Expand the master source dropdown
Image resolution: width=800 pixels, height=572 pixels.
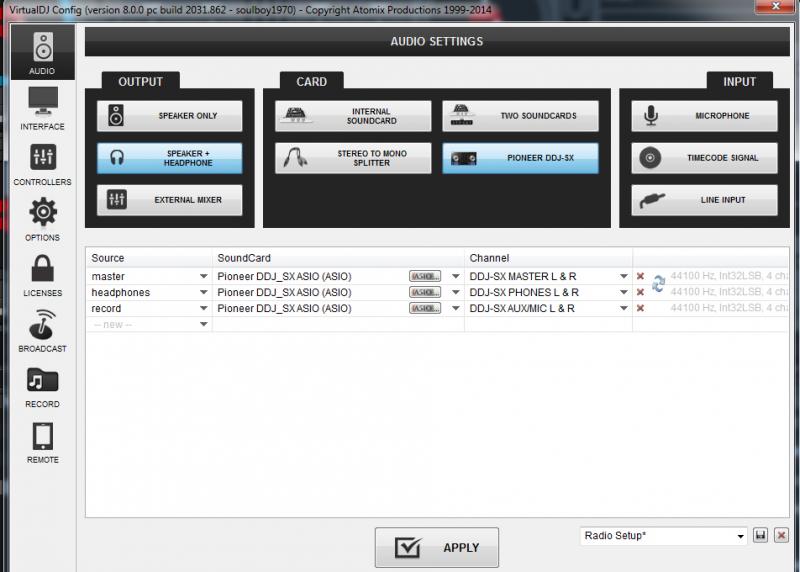click(204, 276)
